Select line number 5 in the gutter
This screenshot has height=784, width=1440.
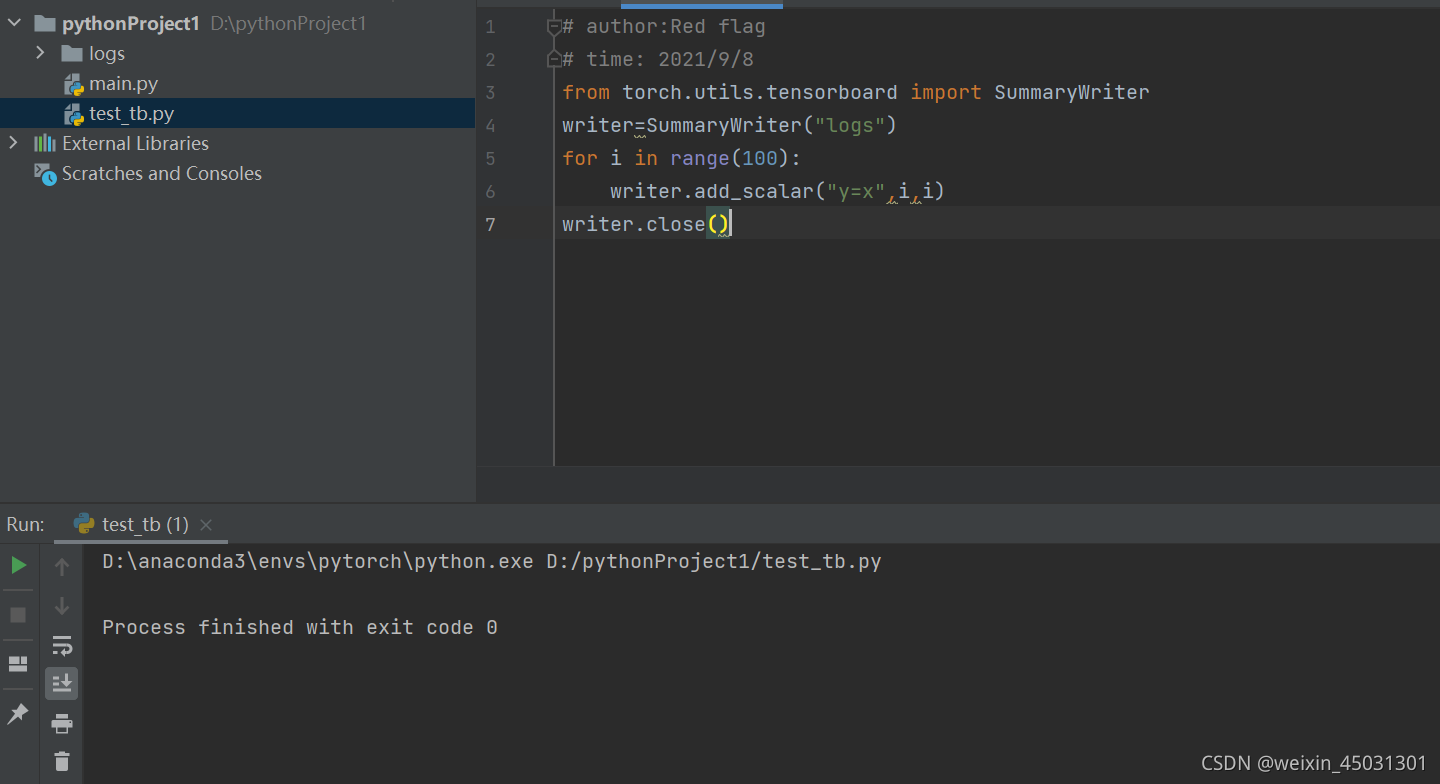(490, 158)
